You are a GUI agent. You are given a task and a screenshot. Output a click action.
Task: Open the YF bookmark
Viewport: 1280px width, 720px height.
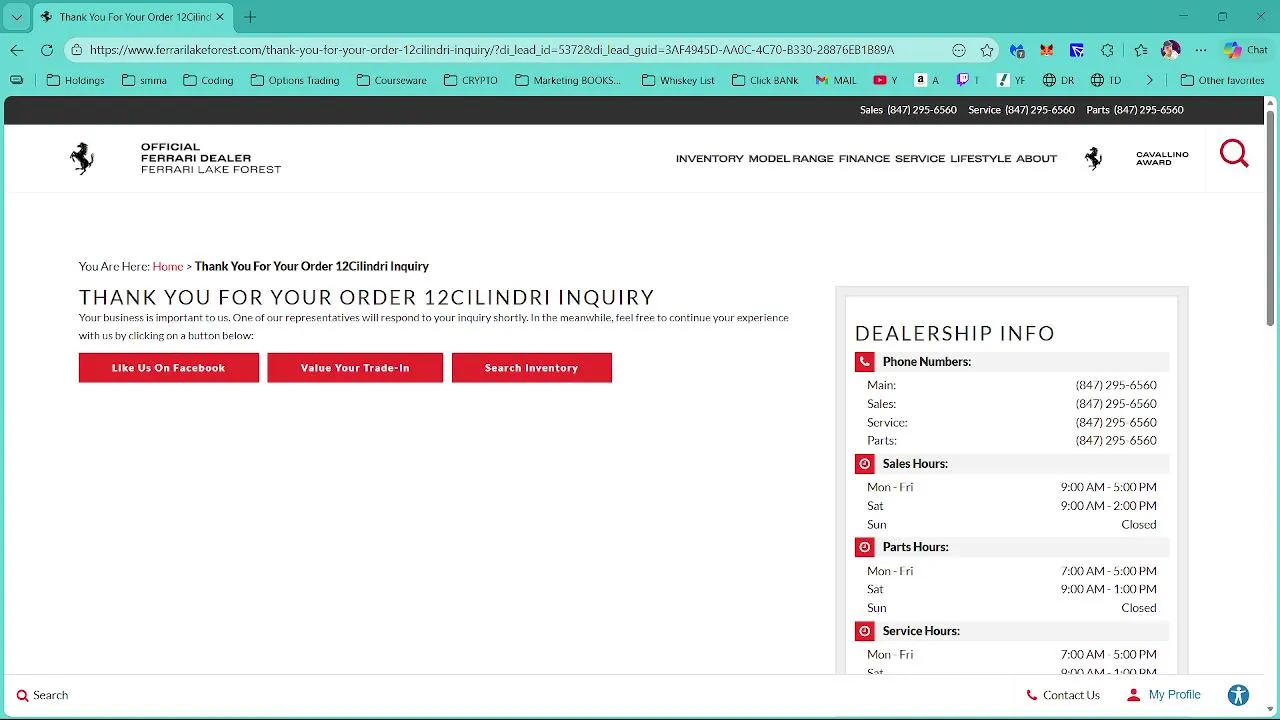pos(1011,80)
